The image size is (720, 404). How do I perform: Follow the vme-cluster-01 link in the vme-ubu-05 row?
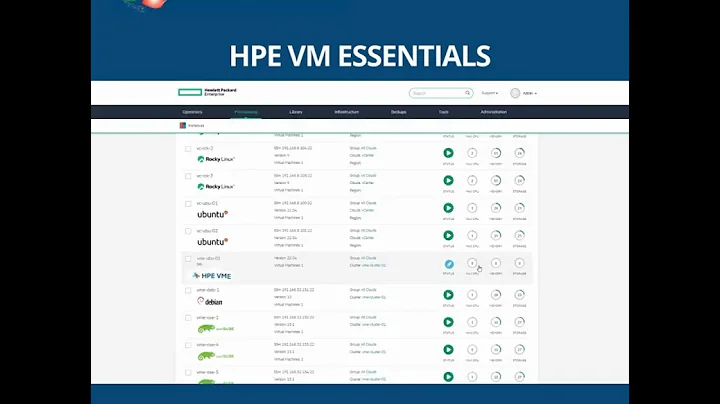374,265
